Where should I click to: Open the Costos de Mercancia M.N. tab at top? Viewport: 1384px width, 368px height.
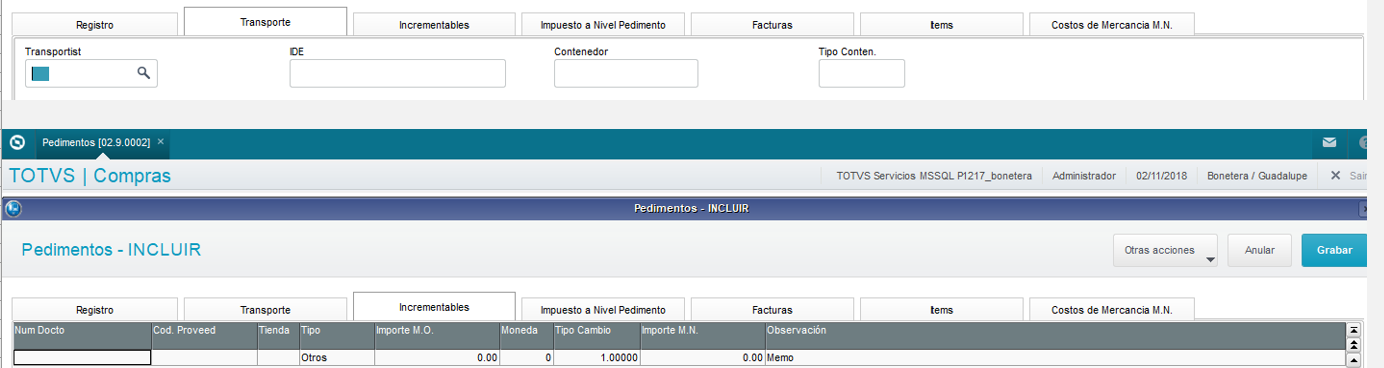click(1111, 25)
